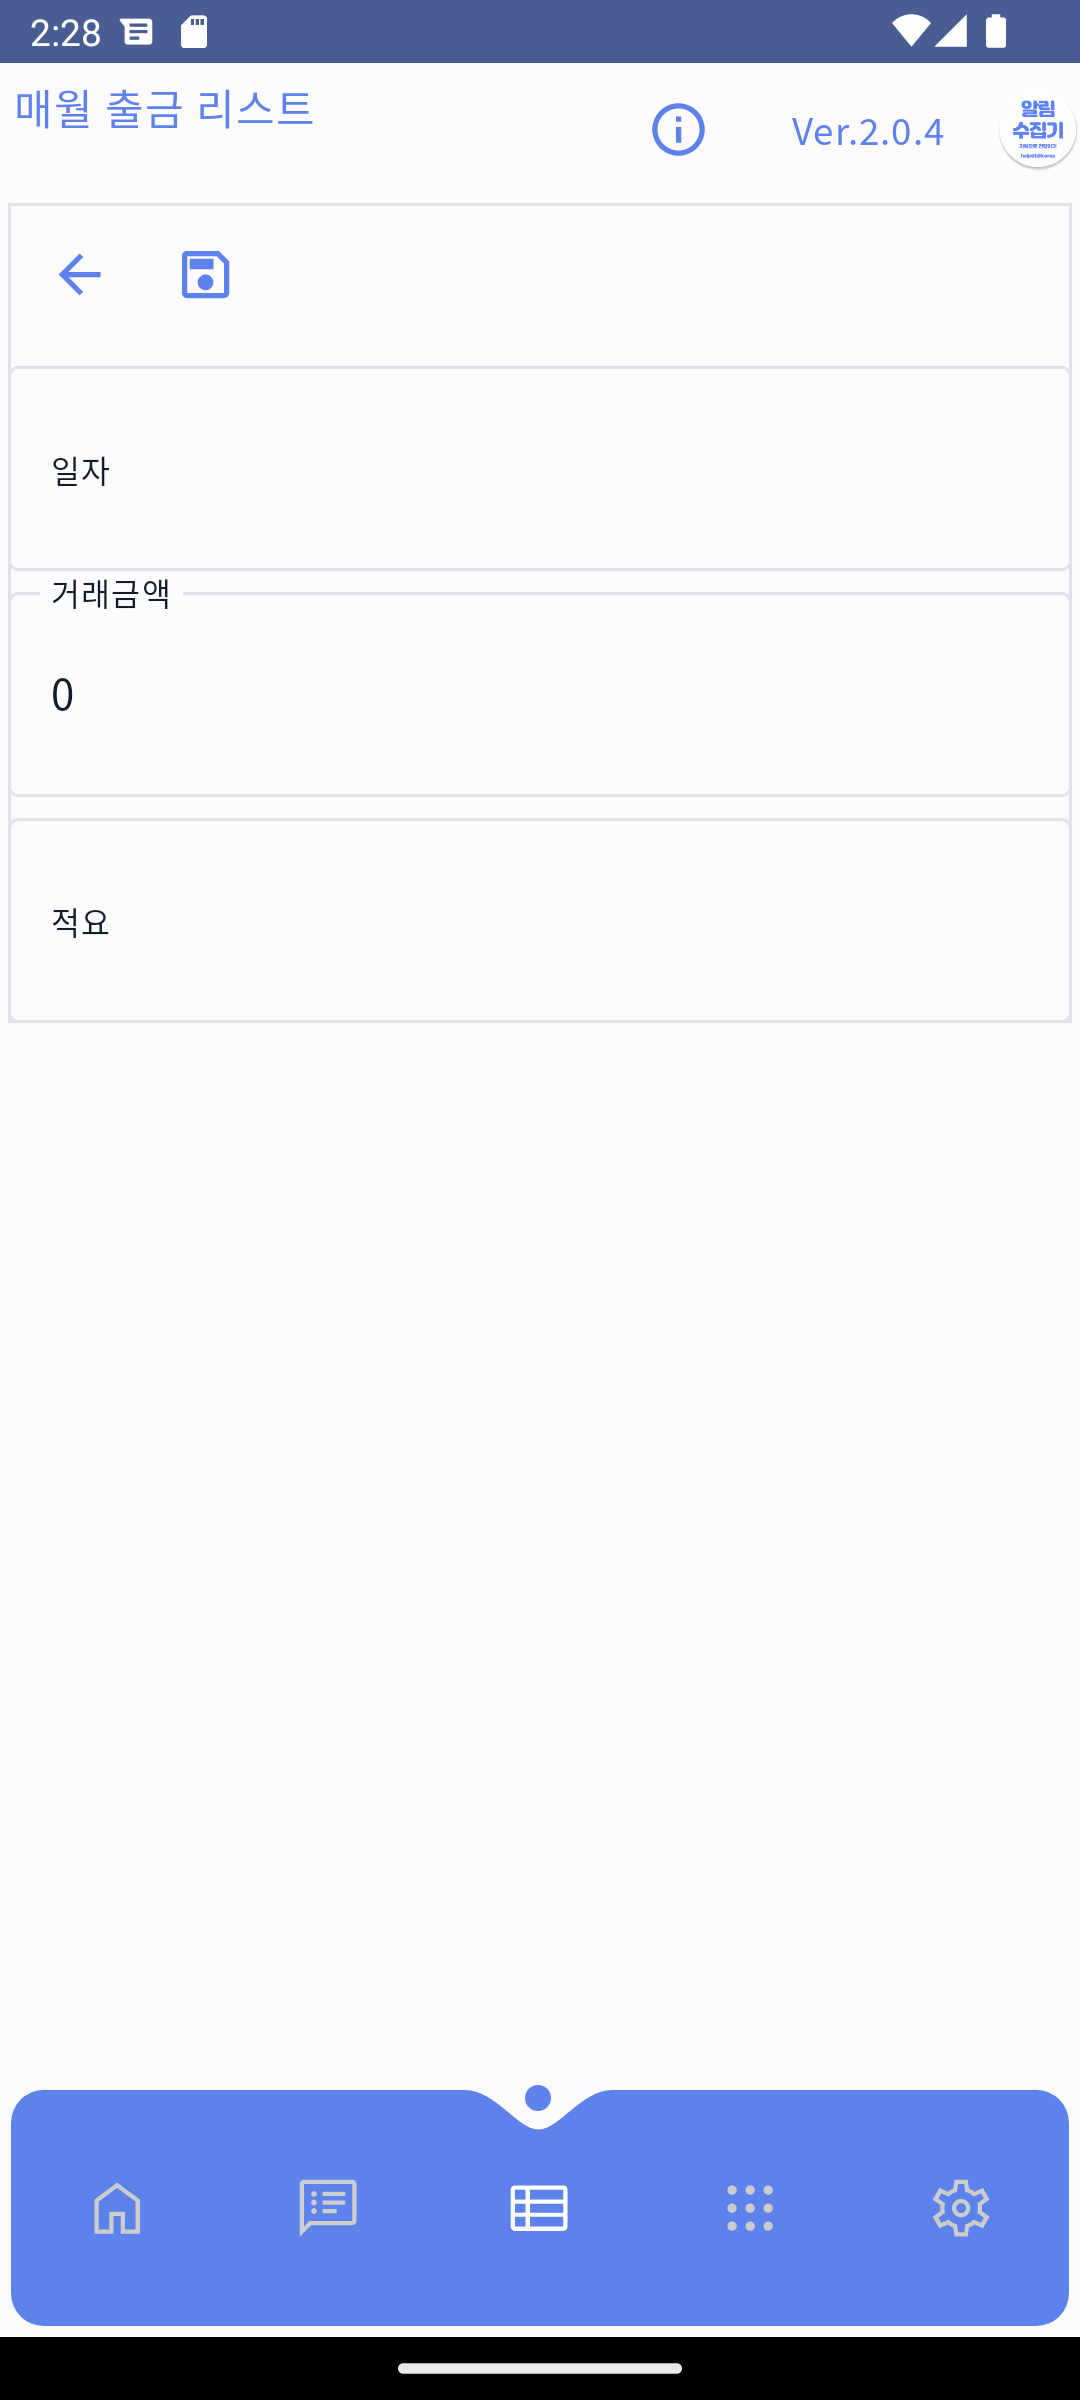The height and width of the screenshot is (2400, 1080).
Task: Open the dot grid tab icon
Action: (x=750, y=2207)
